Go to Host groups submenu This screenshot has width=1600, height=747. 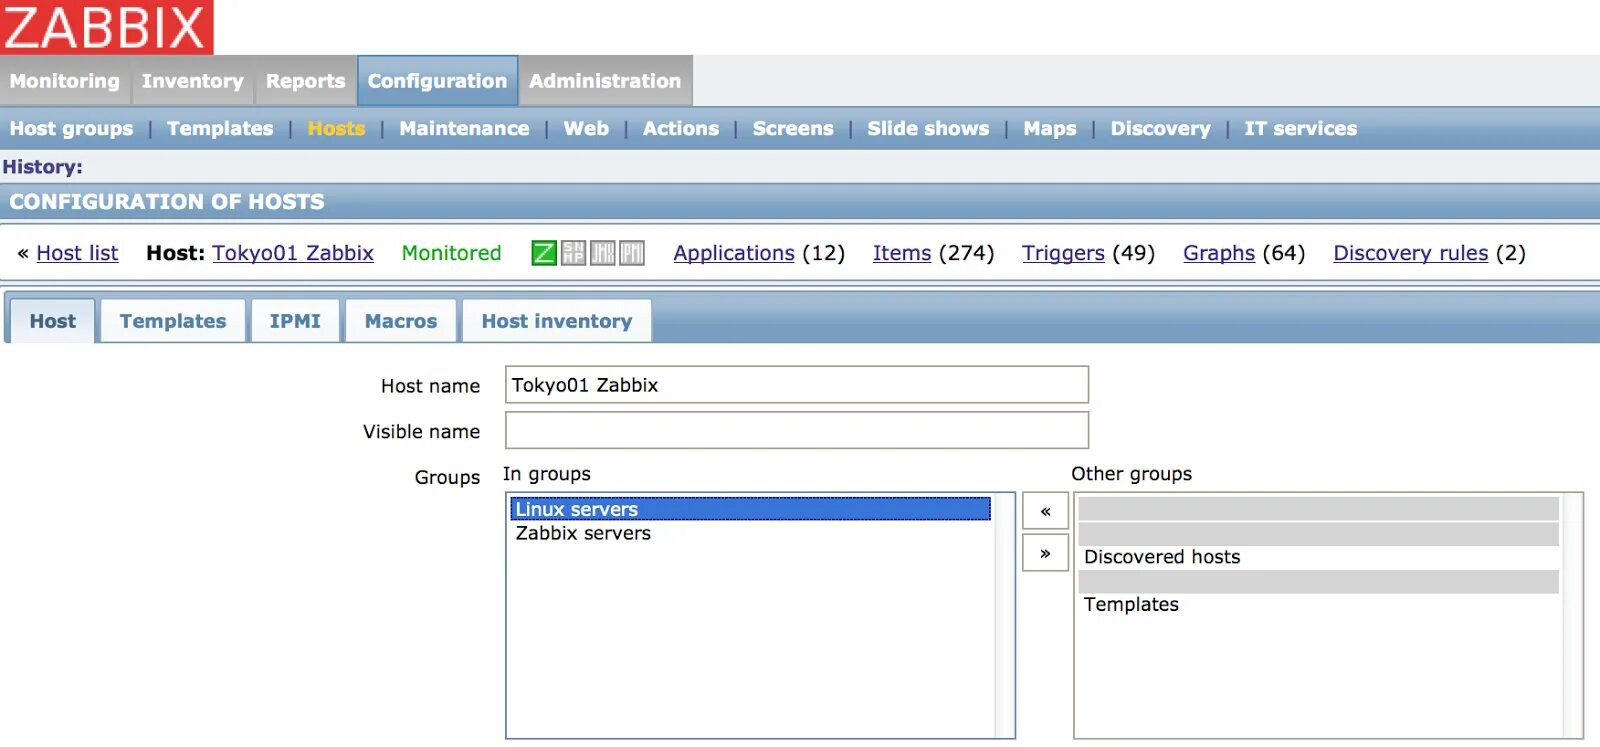pyautogui.click(x=71, y=129)
